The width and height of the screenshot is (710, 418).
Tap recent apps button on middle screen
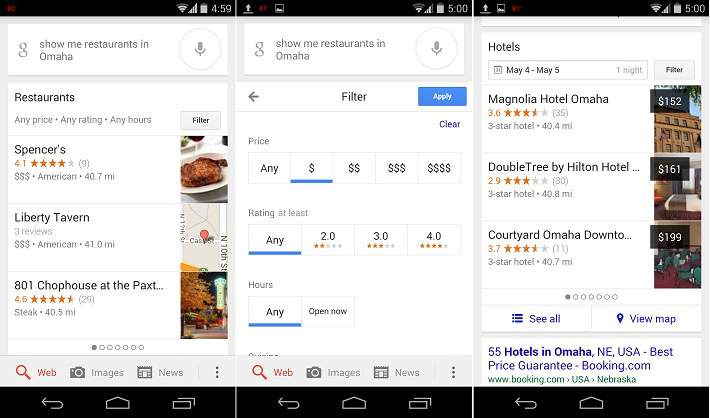(x=420, y=403)
